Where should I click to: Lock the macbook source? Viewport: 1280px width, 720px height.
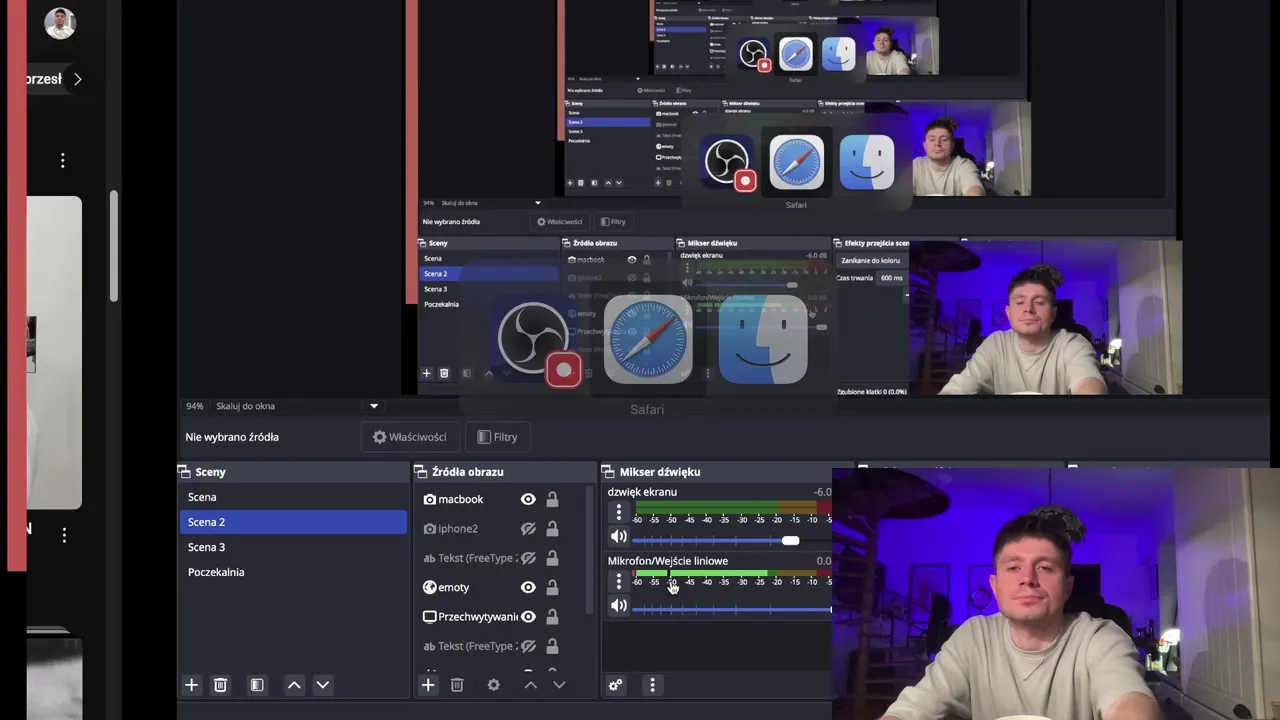(x=552, y=499)
